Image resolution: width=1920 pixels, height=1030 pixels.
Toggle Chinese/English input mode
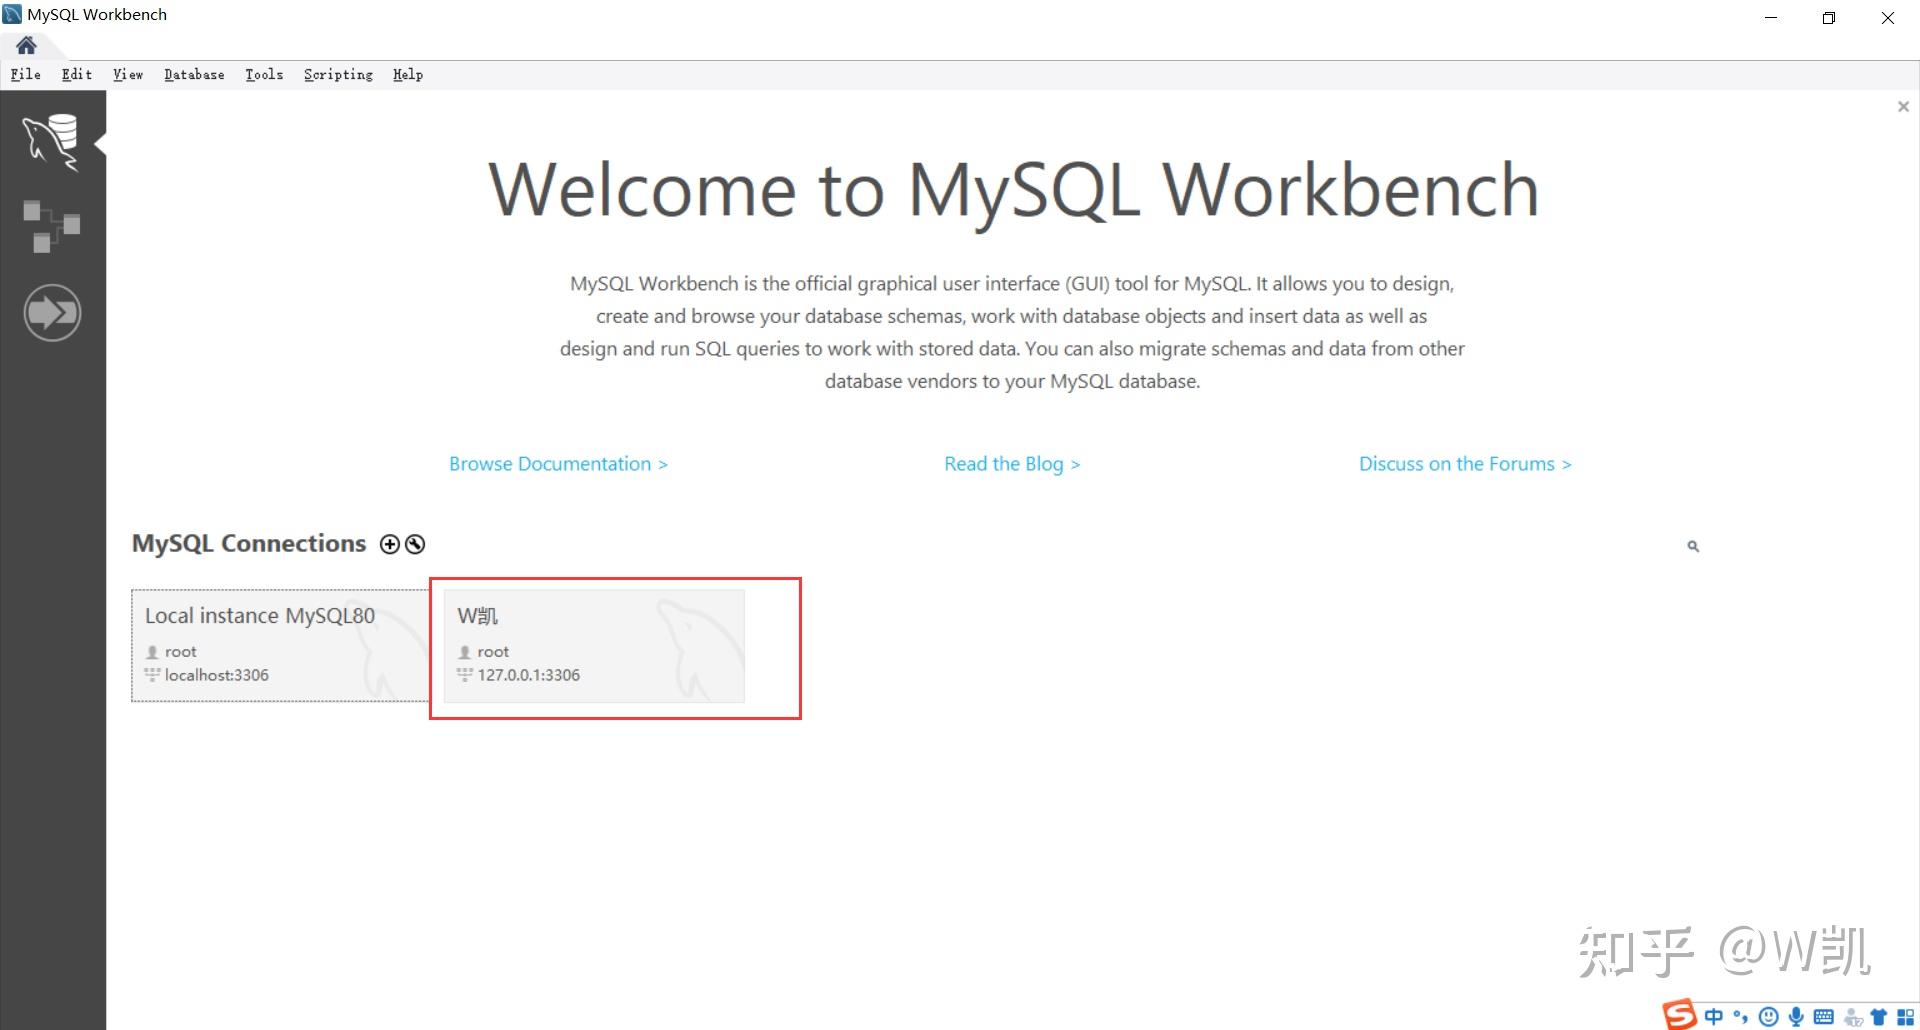[1714, 1017]
